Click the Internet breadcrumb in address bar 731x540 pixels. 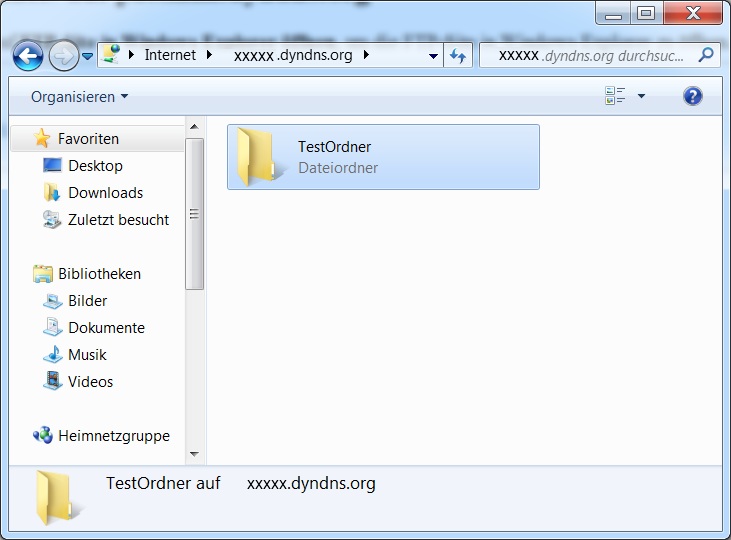pyautogui.click(x=170, y=56)
